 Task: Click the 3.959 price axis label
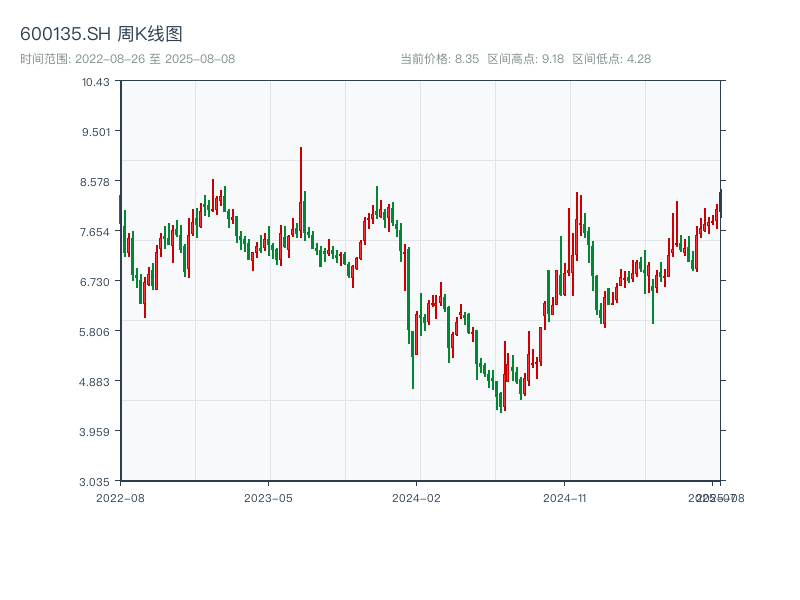click(96, 431)
